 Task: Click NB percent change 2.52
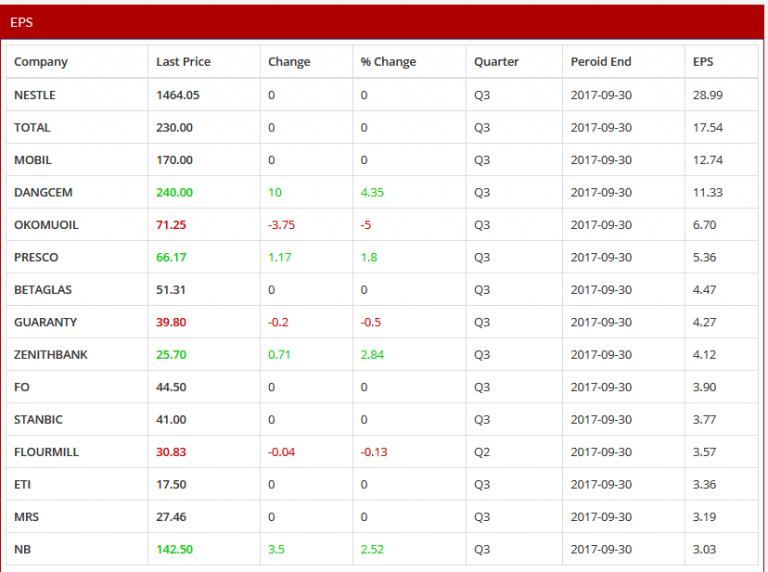click(372, 549)
